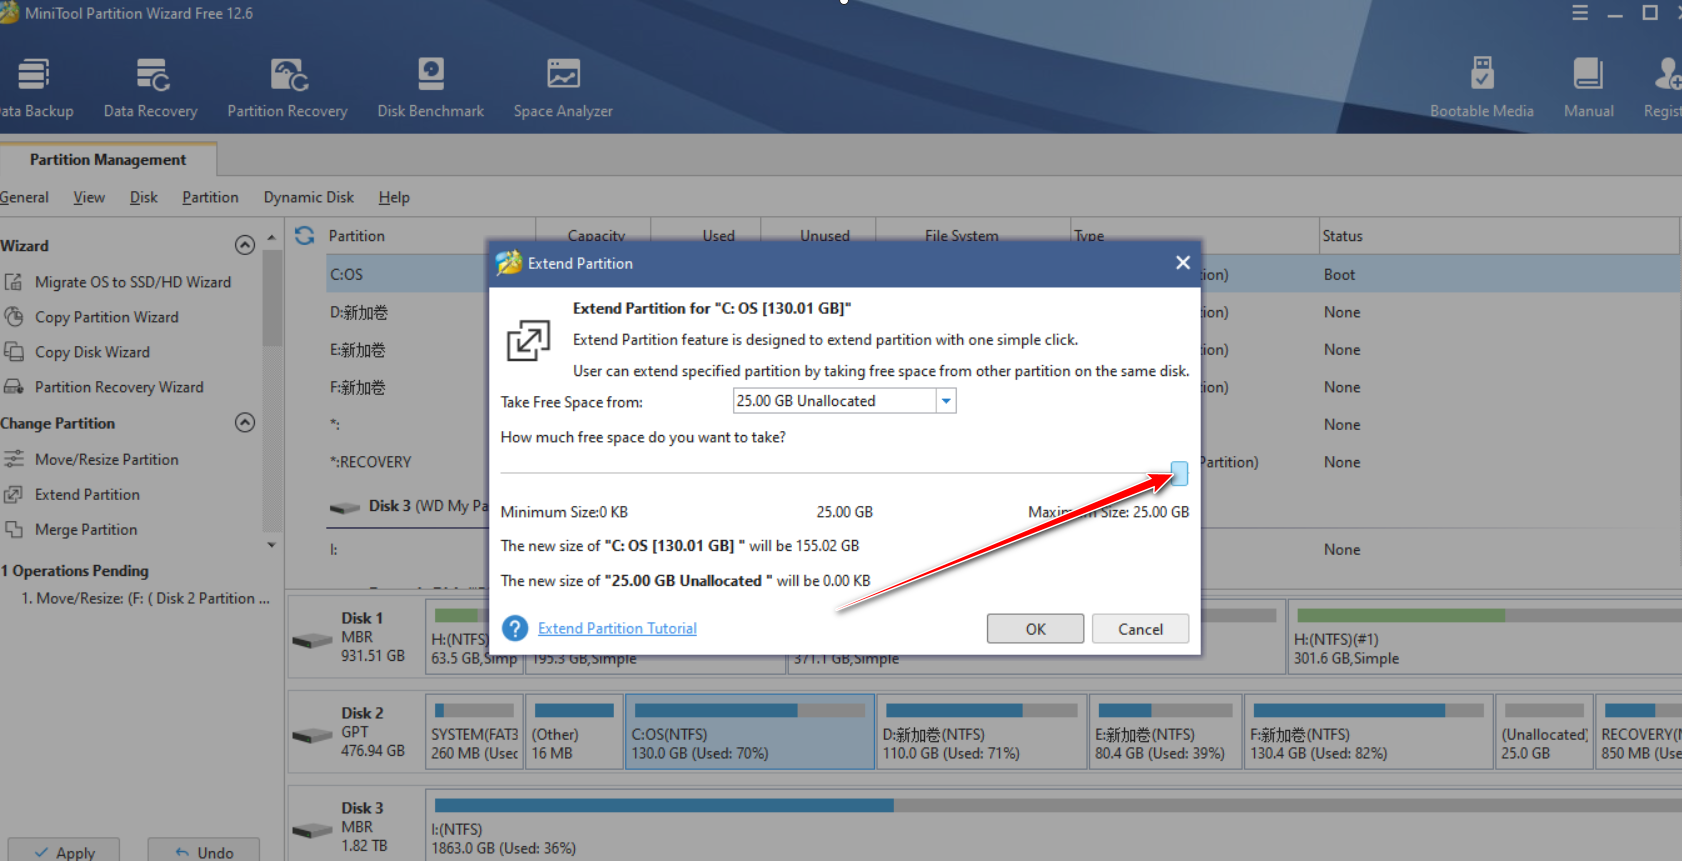
Task: Open the View menu
Action: point(89,197)
